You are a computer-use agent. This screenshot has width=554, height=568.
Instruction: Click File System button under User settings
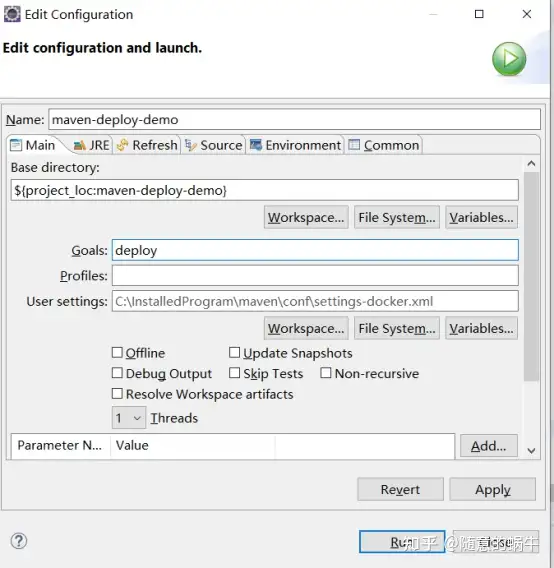pos(397,328)
